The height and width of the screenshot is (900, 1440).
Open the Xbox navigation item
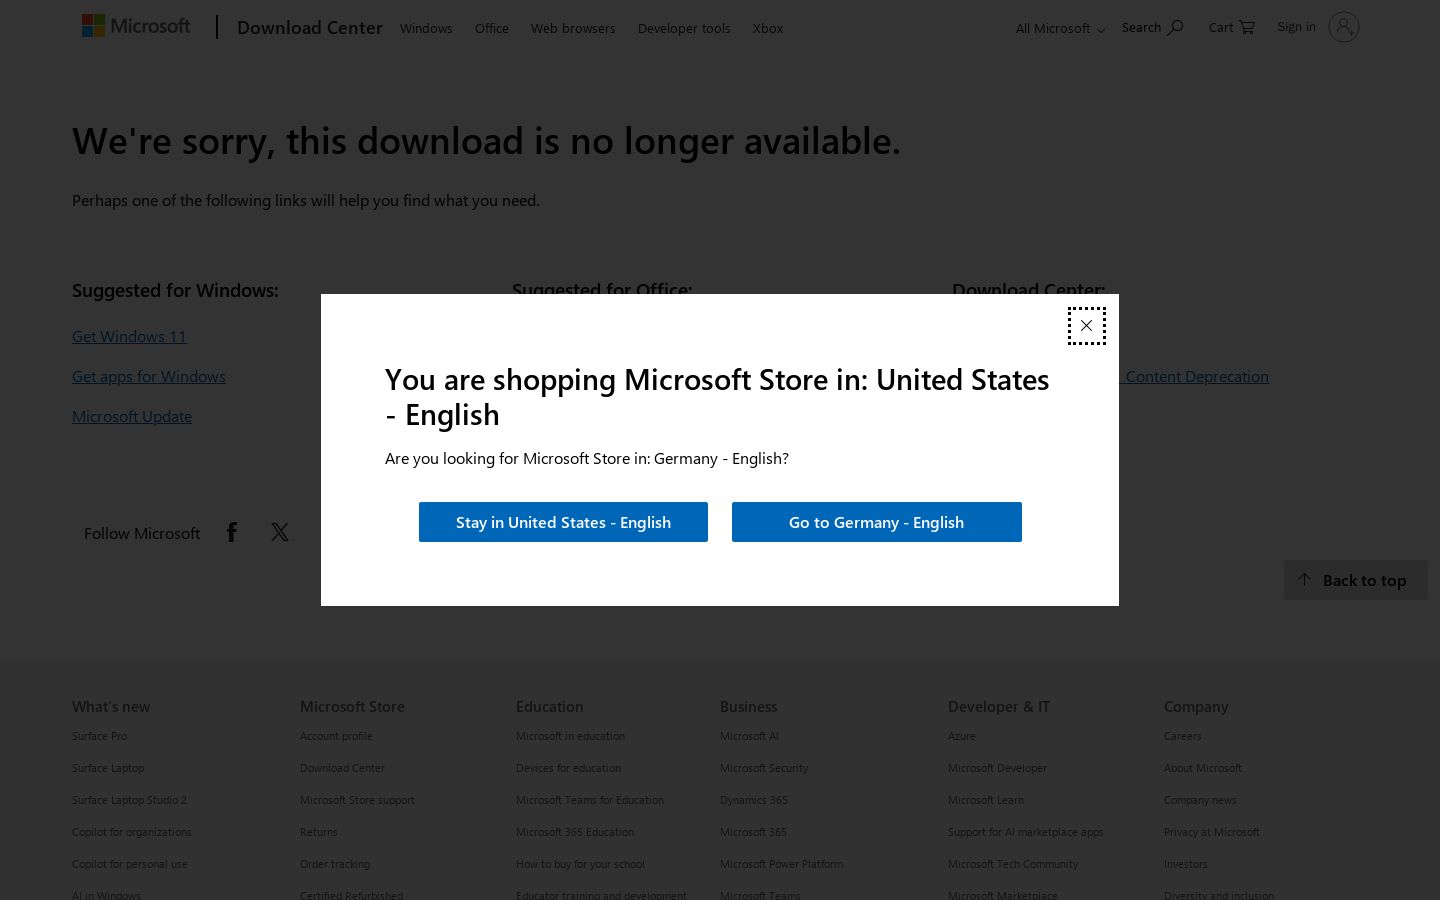(x=768, y=28)
